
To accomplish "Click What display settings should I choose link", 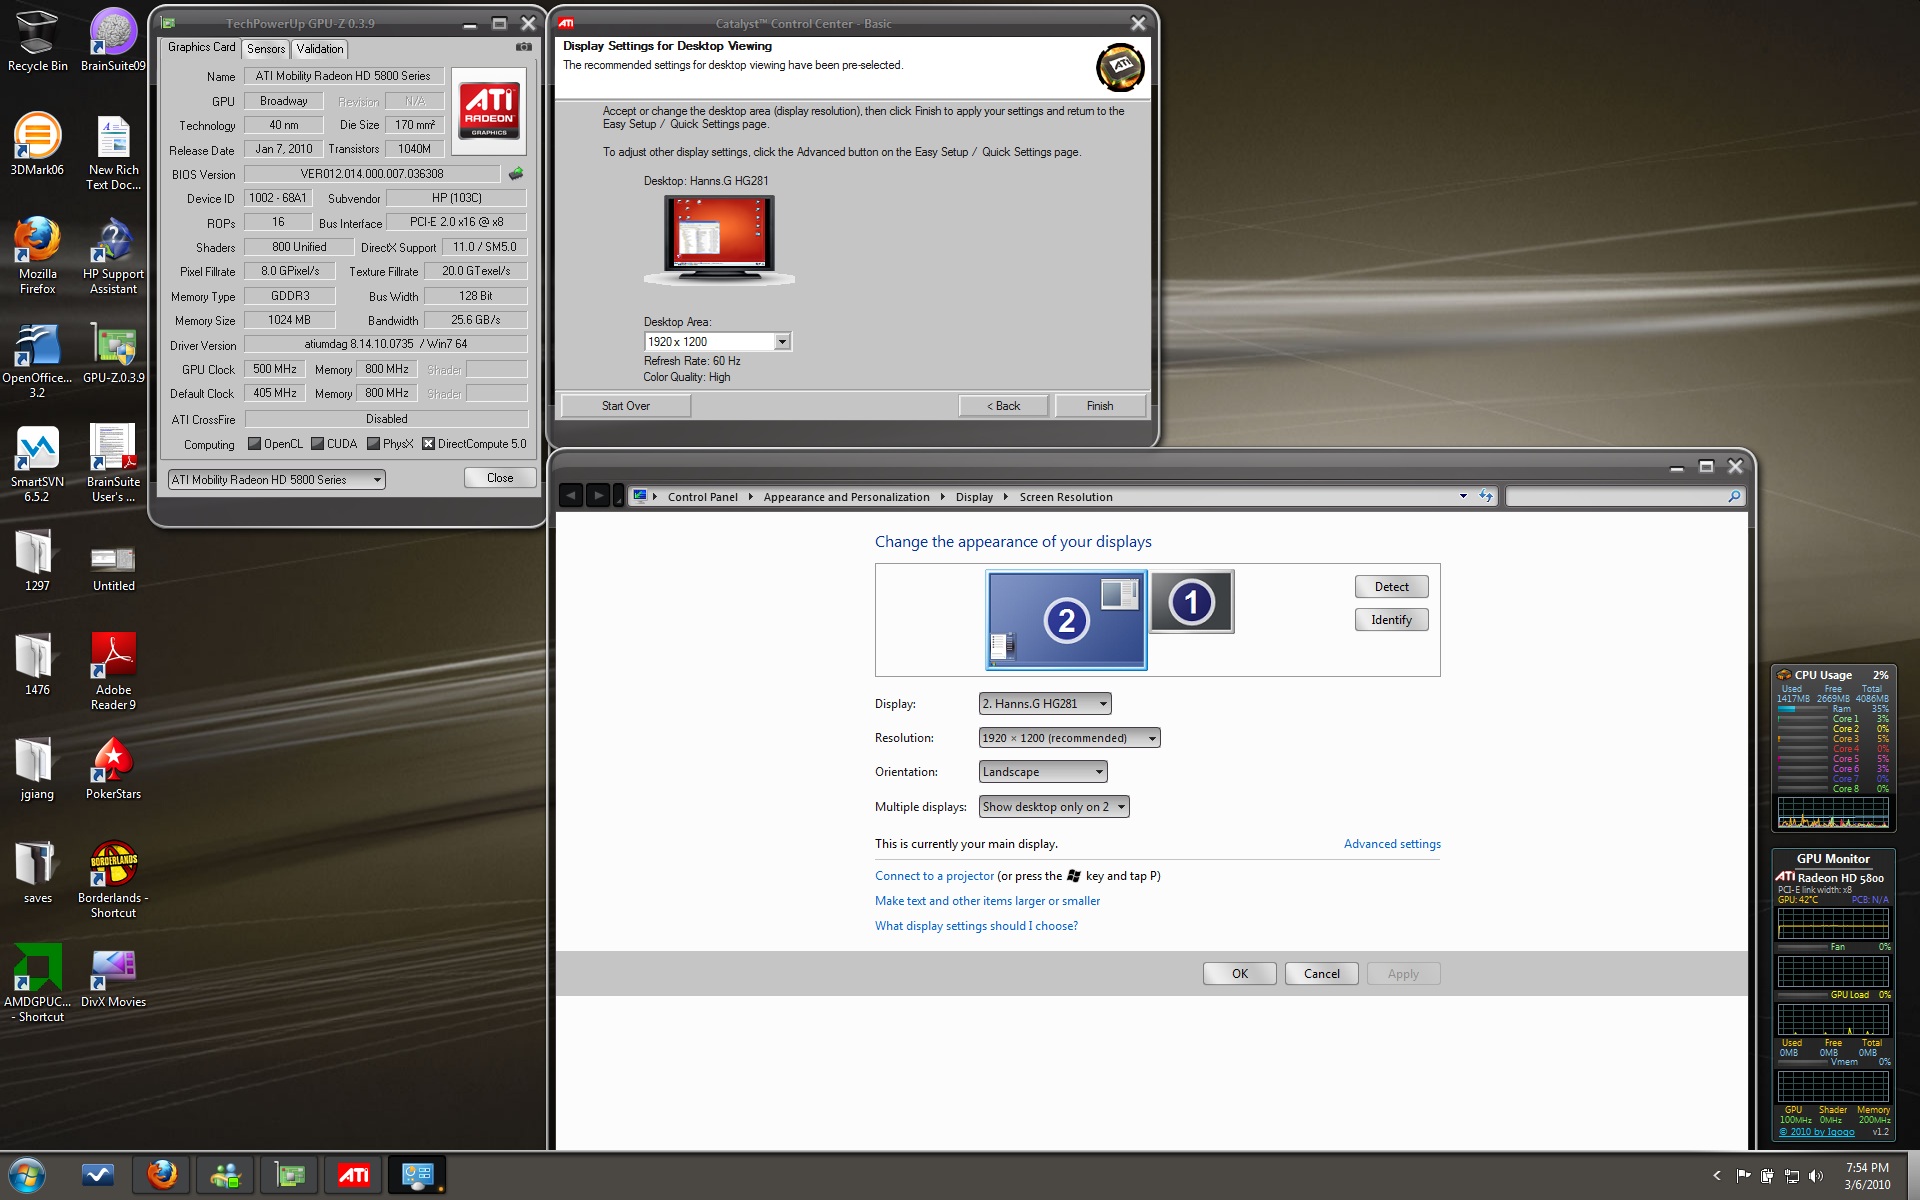I will pyautogui.click(x=976, y=926).
